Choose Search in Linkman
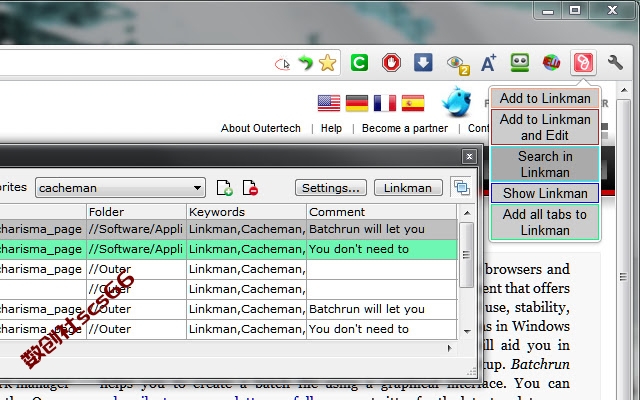The height and width of the screenshot is (400, 640). tap(545, 164)
